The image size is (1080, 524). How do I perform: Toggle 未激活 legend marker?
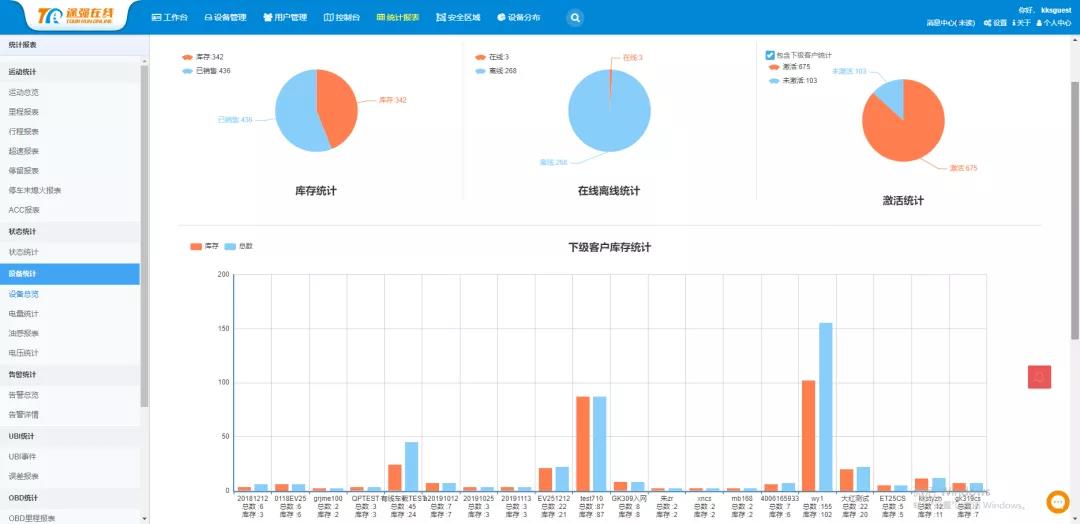click(773, 81)
